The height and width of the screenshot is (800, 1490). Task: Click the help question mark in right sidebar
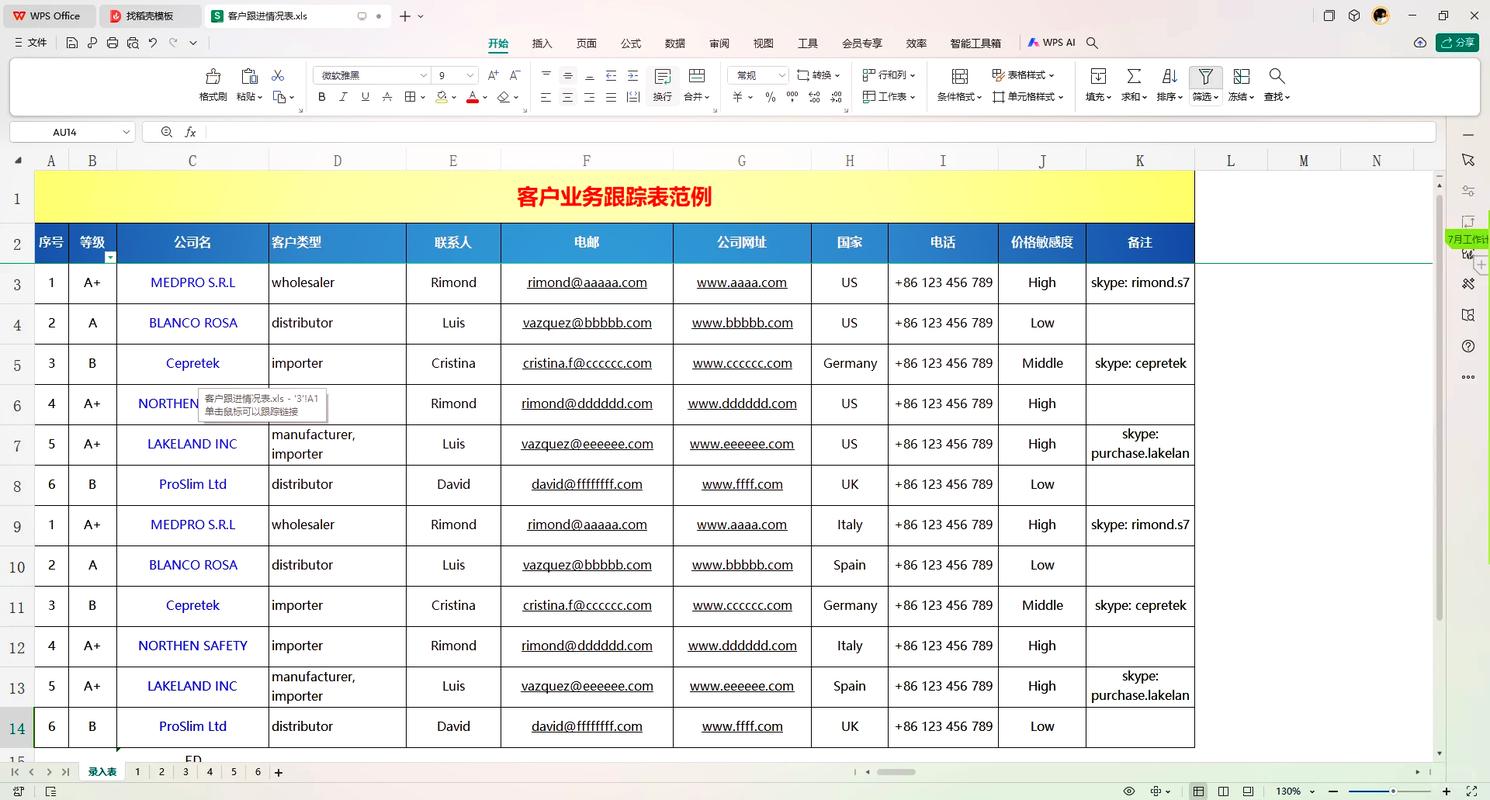pyautogui.click(x=1468, y=346)
